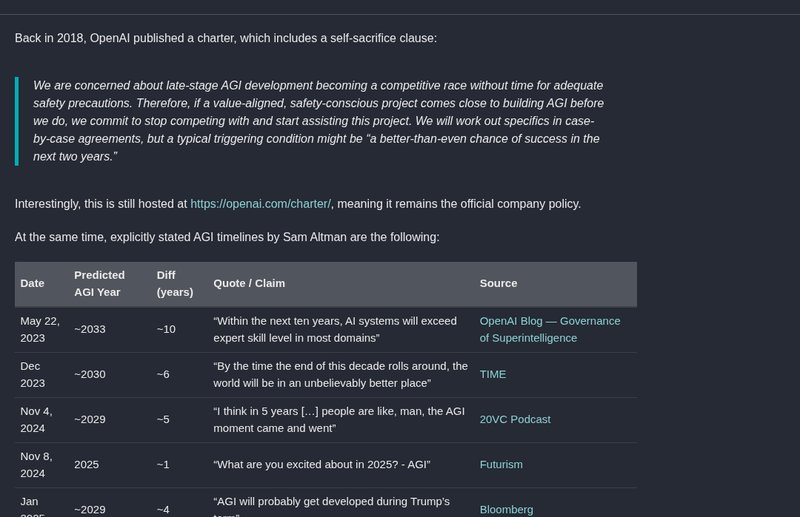
Task: Open the Bloomberg source link
Action: click(x=506, y=509)
